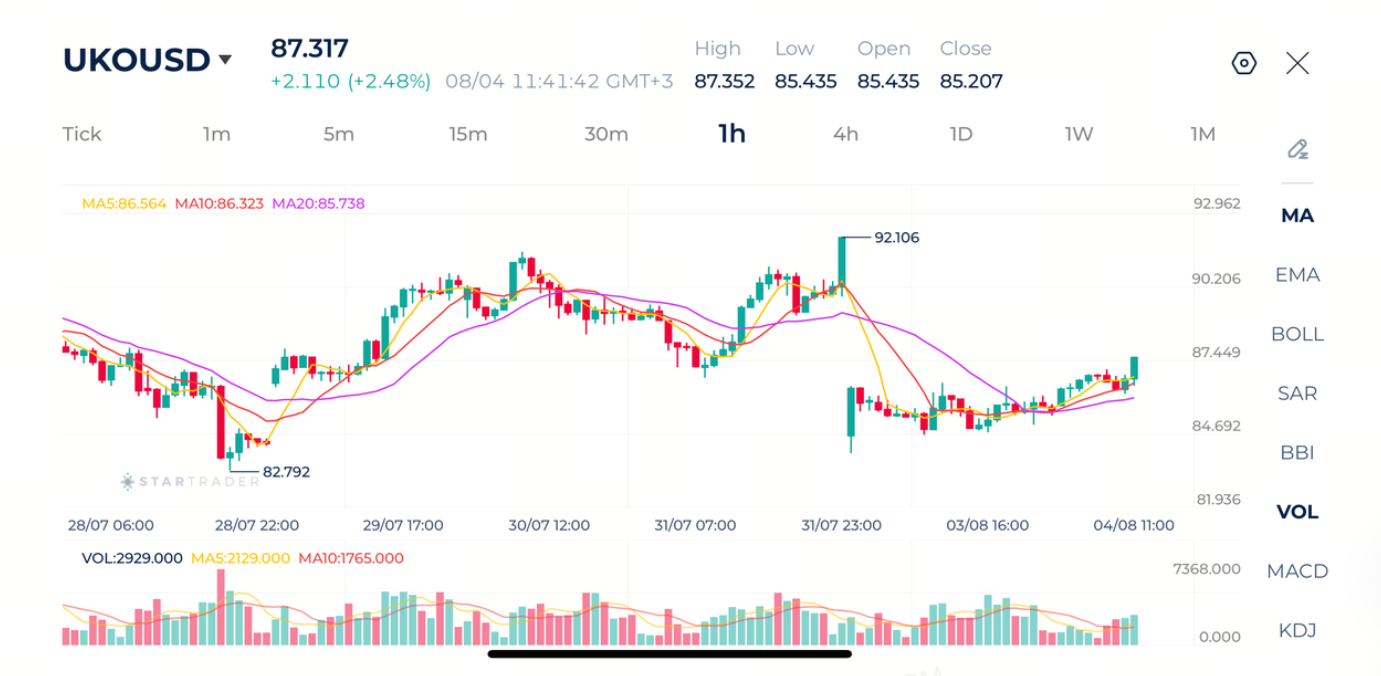1381x676 pixels.
Task: Switch chart to 15m timeframe
Action: click(468, 134)
